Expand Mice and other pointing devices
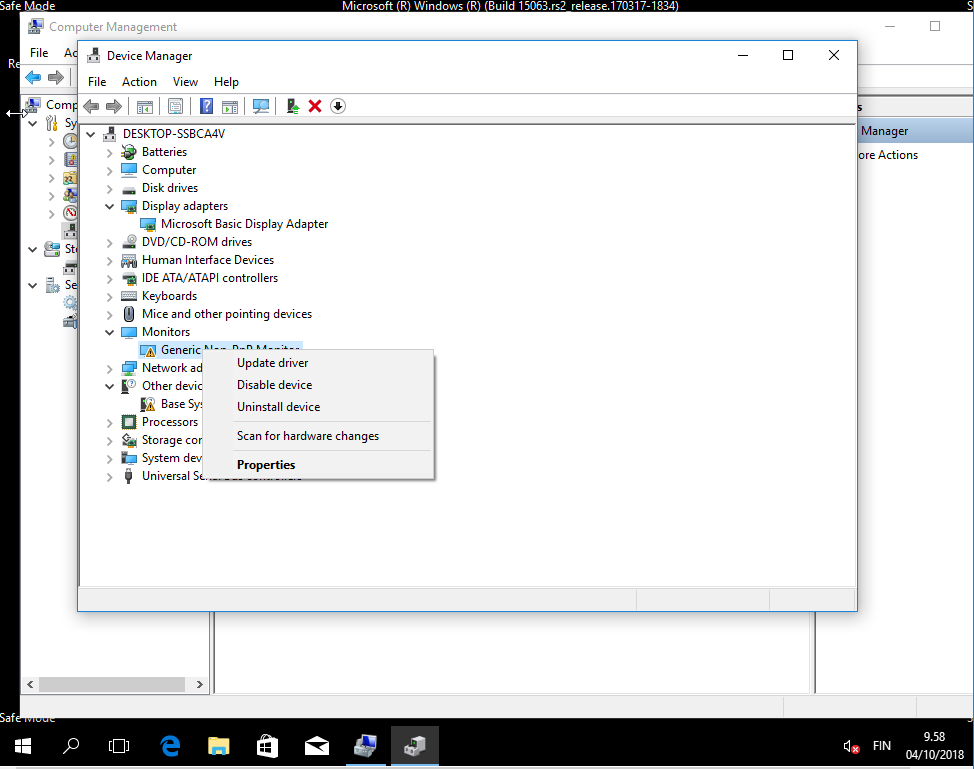Screen dimensions: 974x769 (x=109, y=315)
